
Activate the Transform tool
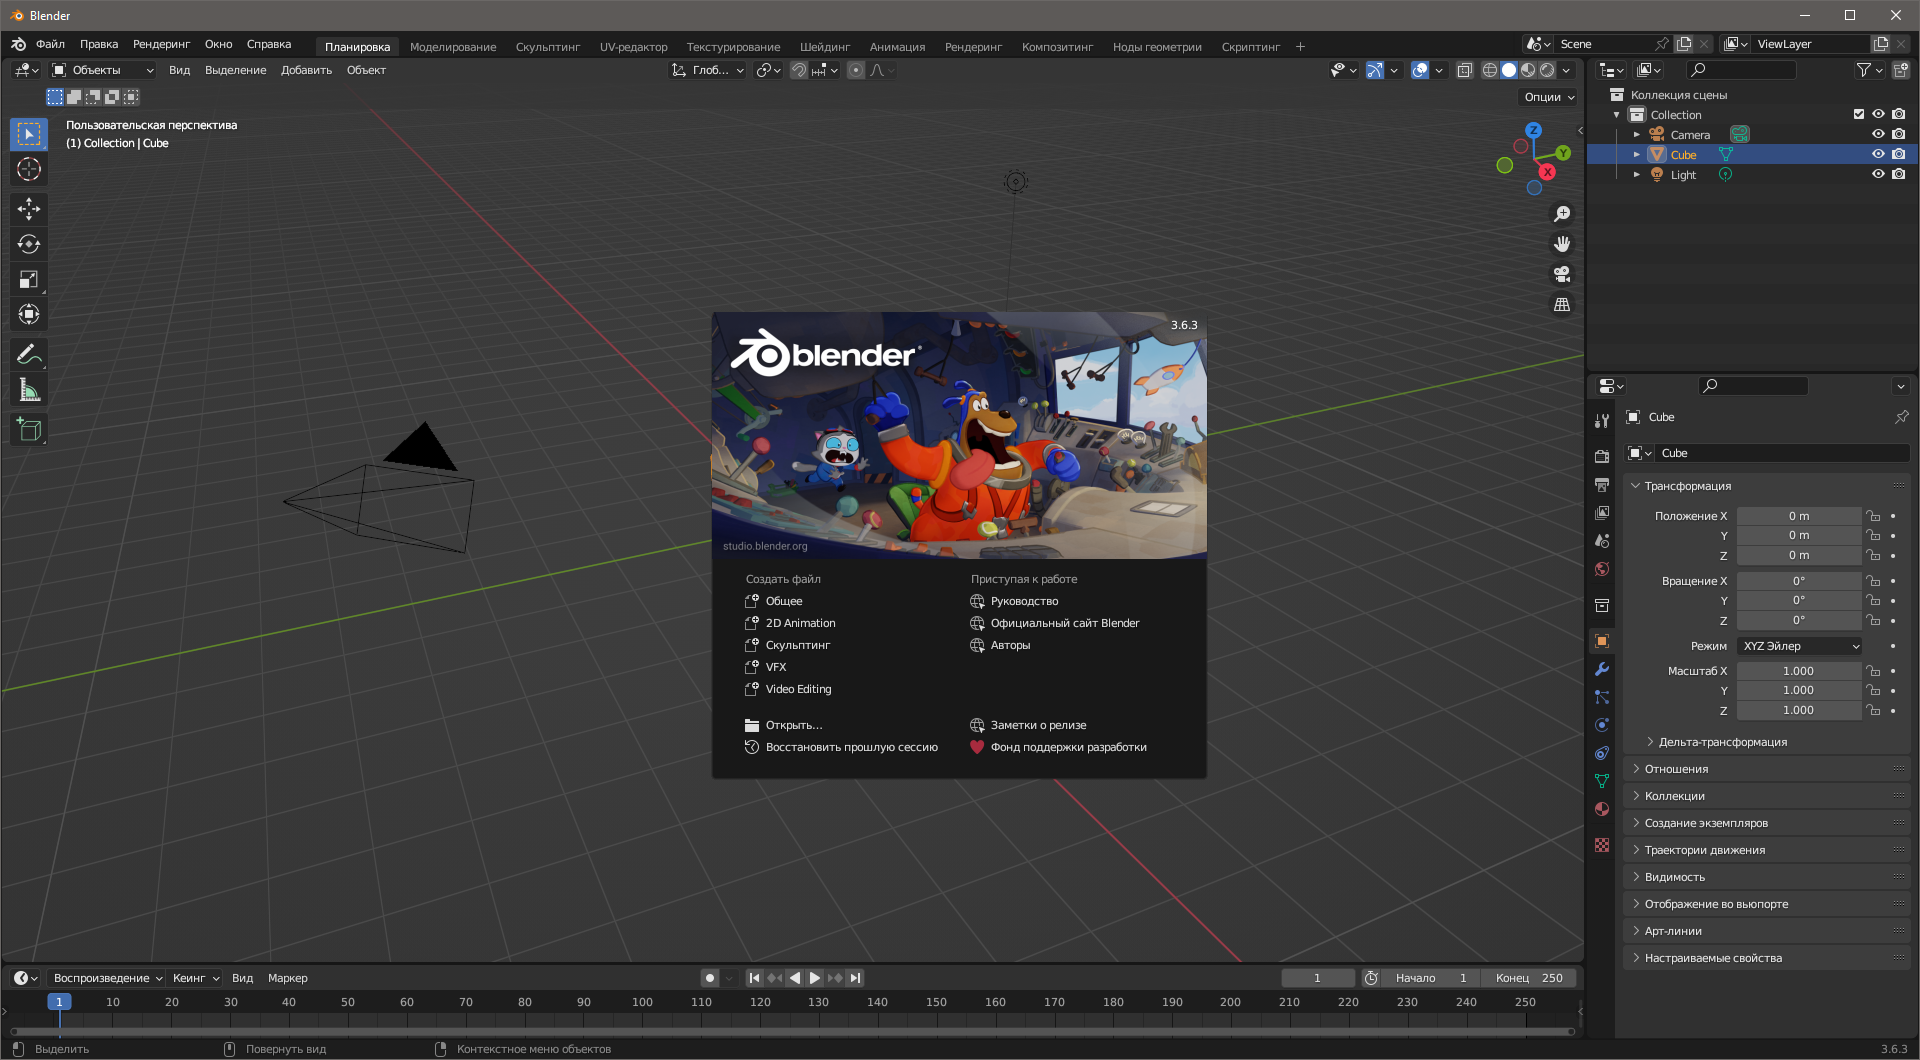tap(29, 314)
